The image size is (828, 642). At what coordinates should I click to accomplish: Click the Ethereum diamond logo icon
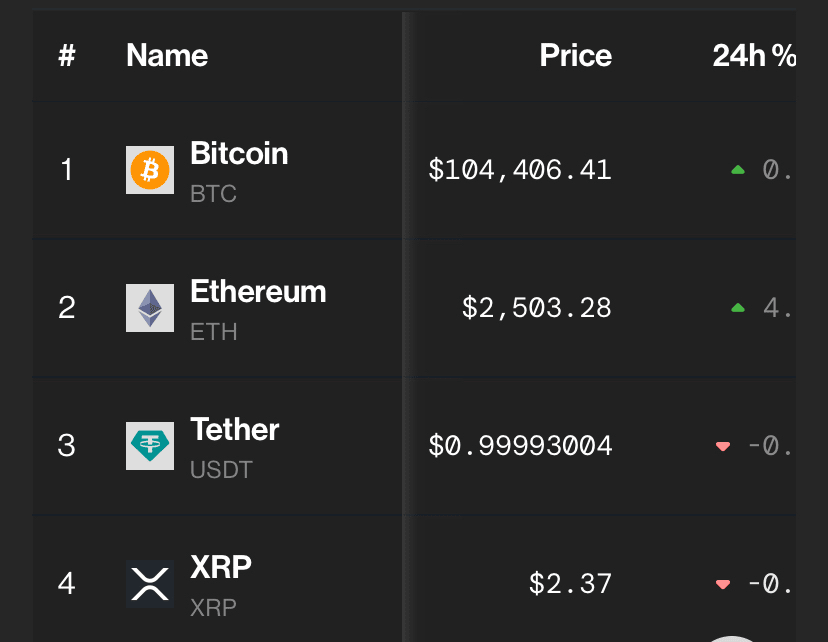click(150, 308)
